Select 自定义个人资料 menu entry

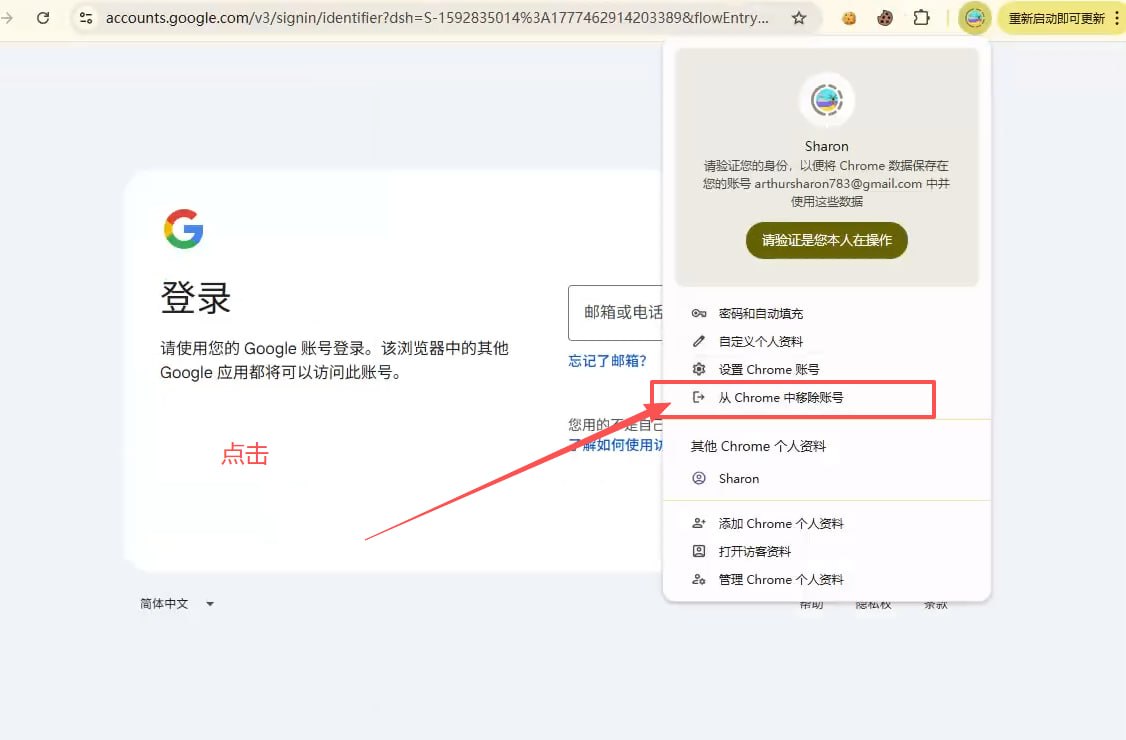(x=760, y=342)
